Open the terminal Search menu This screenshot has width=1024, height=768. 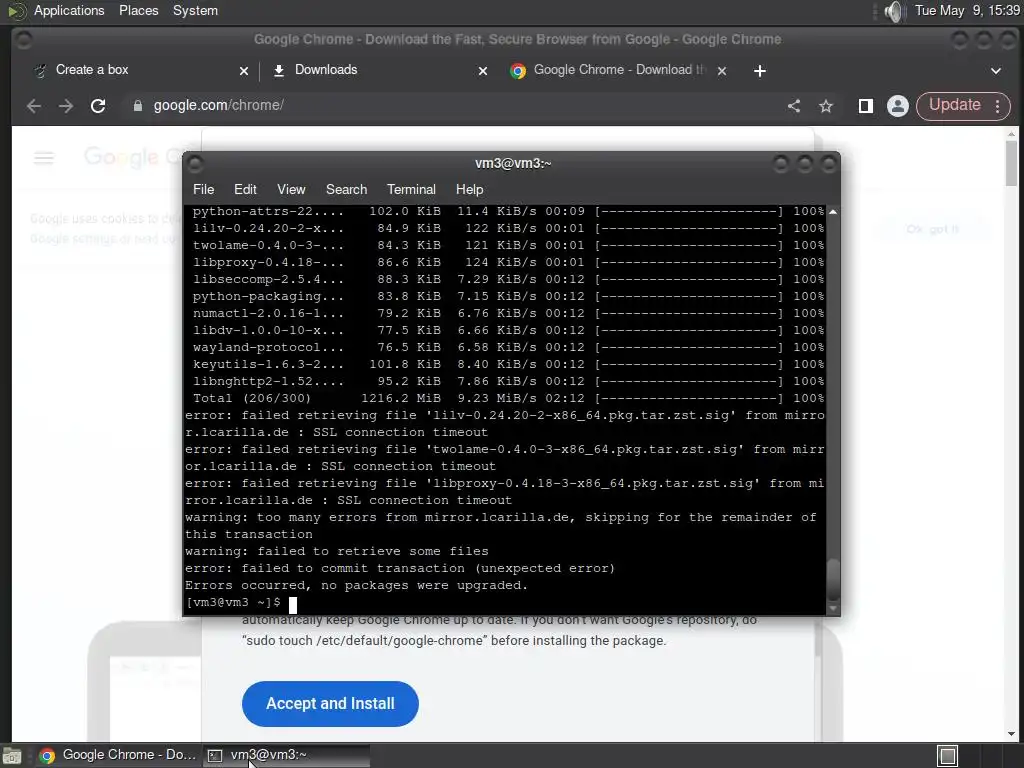pyautogui.click(x=346, y=189)
